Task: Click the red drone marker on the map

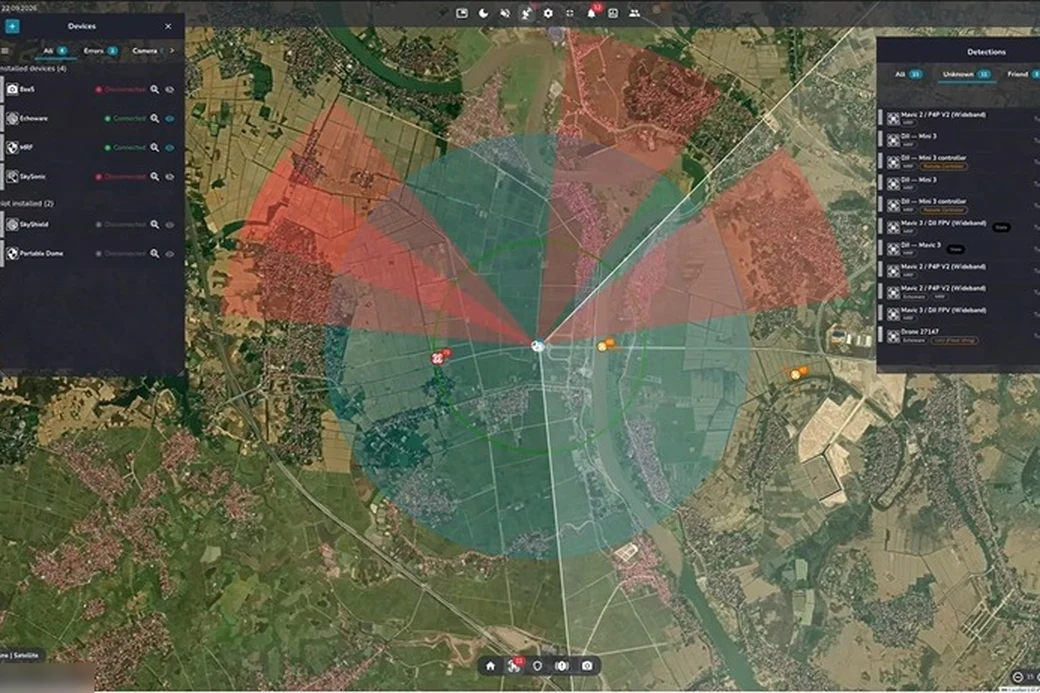Action: click(x=438, y=358)
